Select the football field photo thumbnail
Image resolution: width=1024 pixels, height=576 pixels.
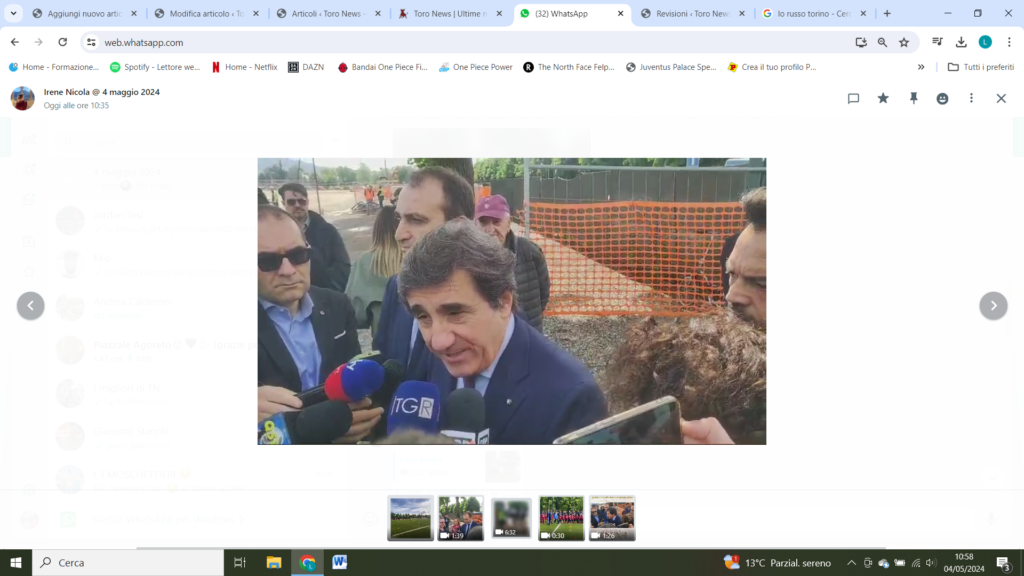click(x=410, y=518)
